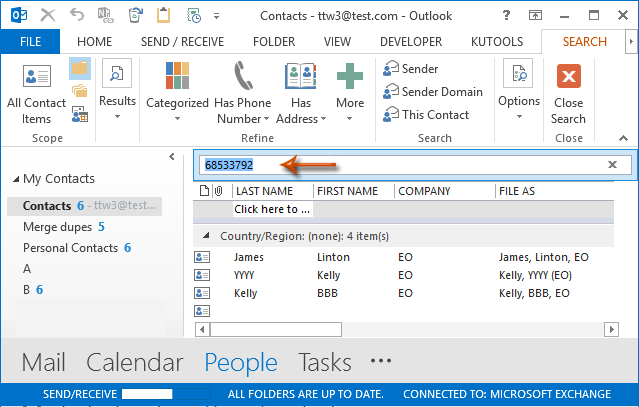Click the Categorized refine icon
This screenshot has width=639, height=407.
pos(177,78)
